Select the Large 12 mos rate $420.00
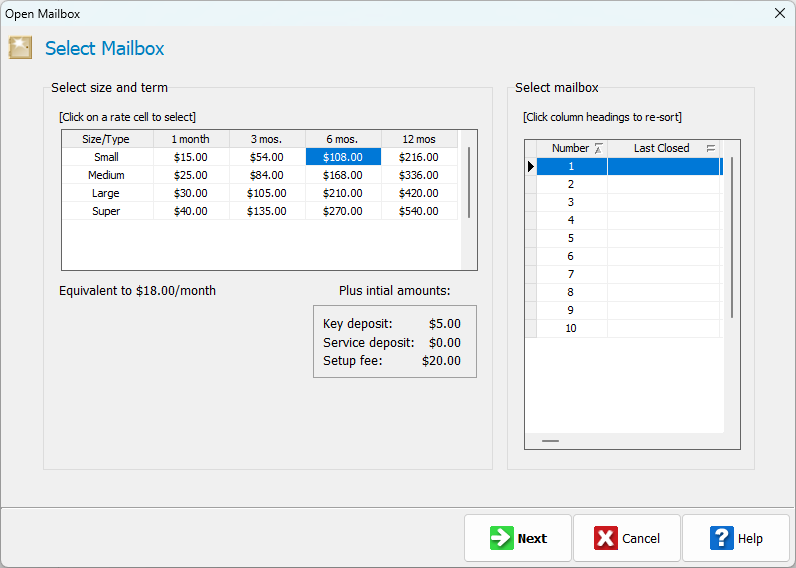796x568 pixels. tap(419, 193)
